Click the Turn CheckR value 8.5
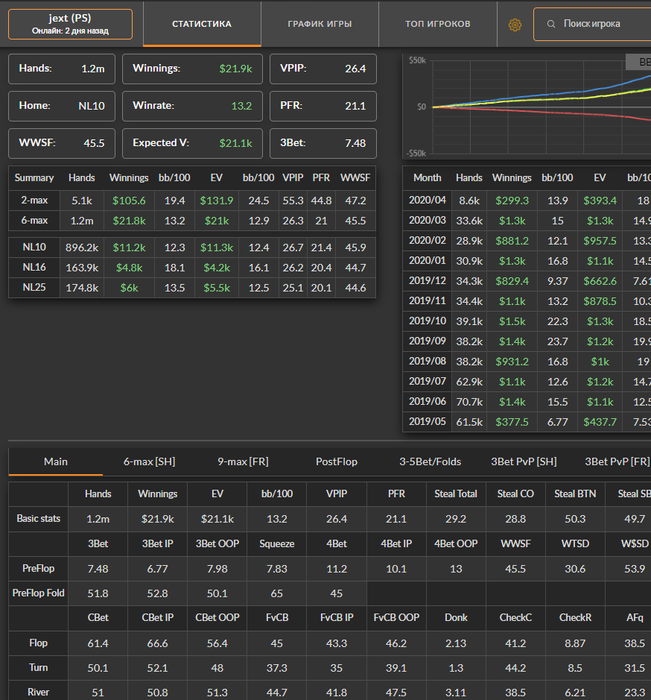Viewport: 651px width, 700px height. [x=575, y=668]
